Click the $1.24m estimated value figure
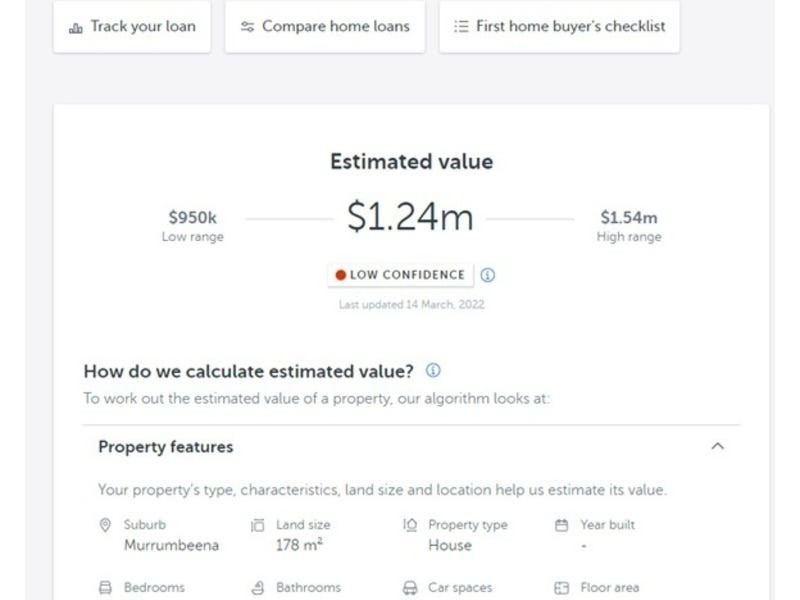The height and width of the screenshot is (600, 800). 410,217
